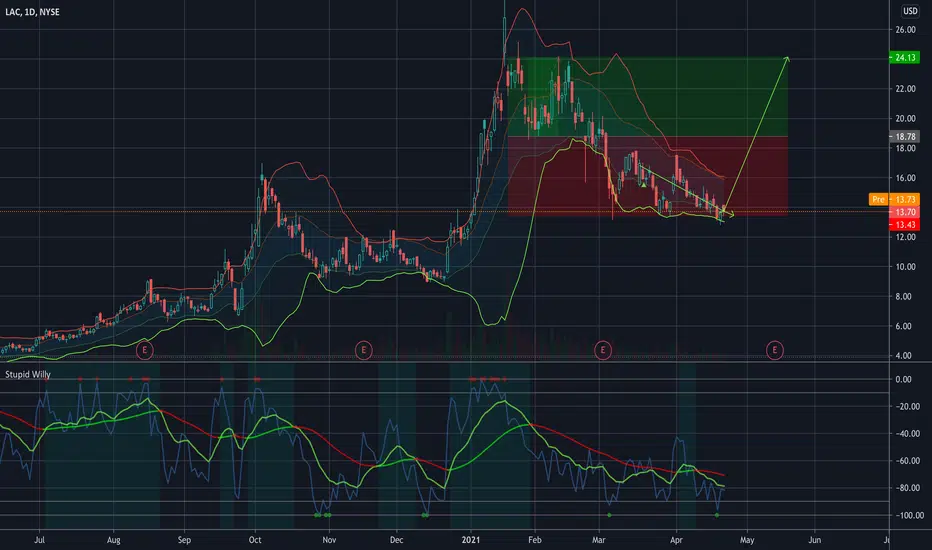Click the 8.00 price axis value
Viewport: 932px width, 550px height.
[x=903, y=297]
